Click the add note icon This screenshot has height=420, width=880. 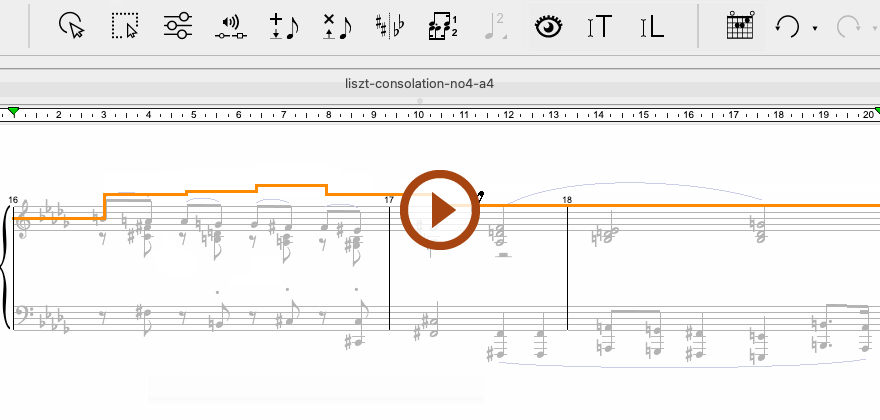(284, 27)
